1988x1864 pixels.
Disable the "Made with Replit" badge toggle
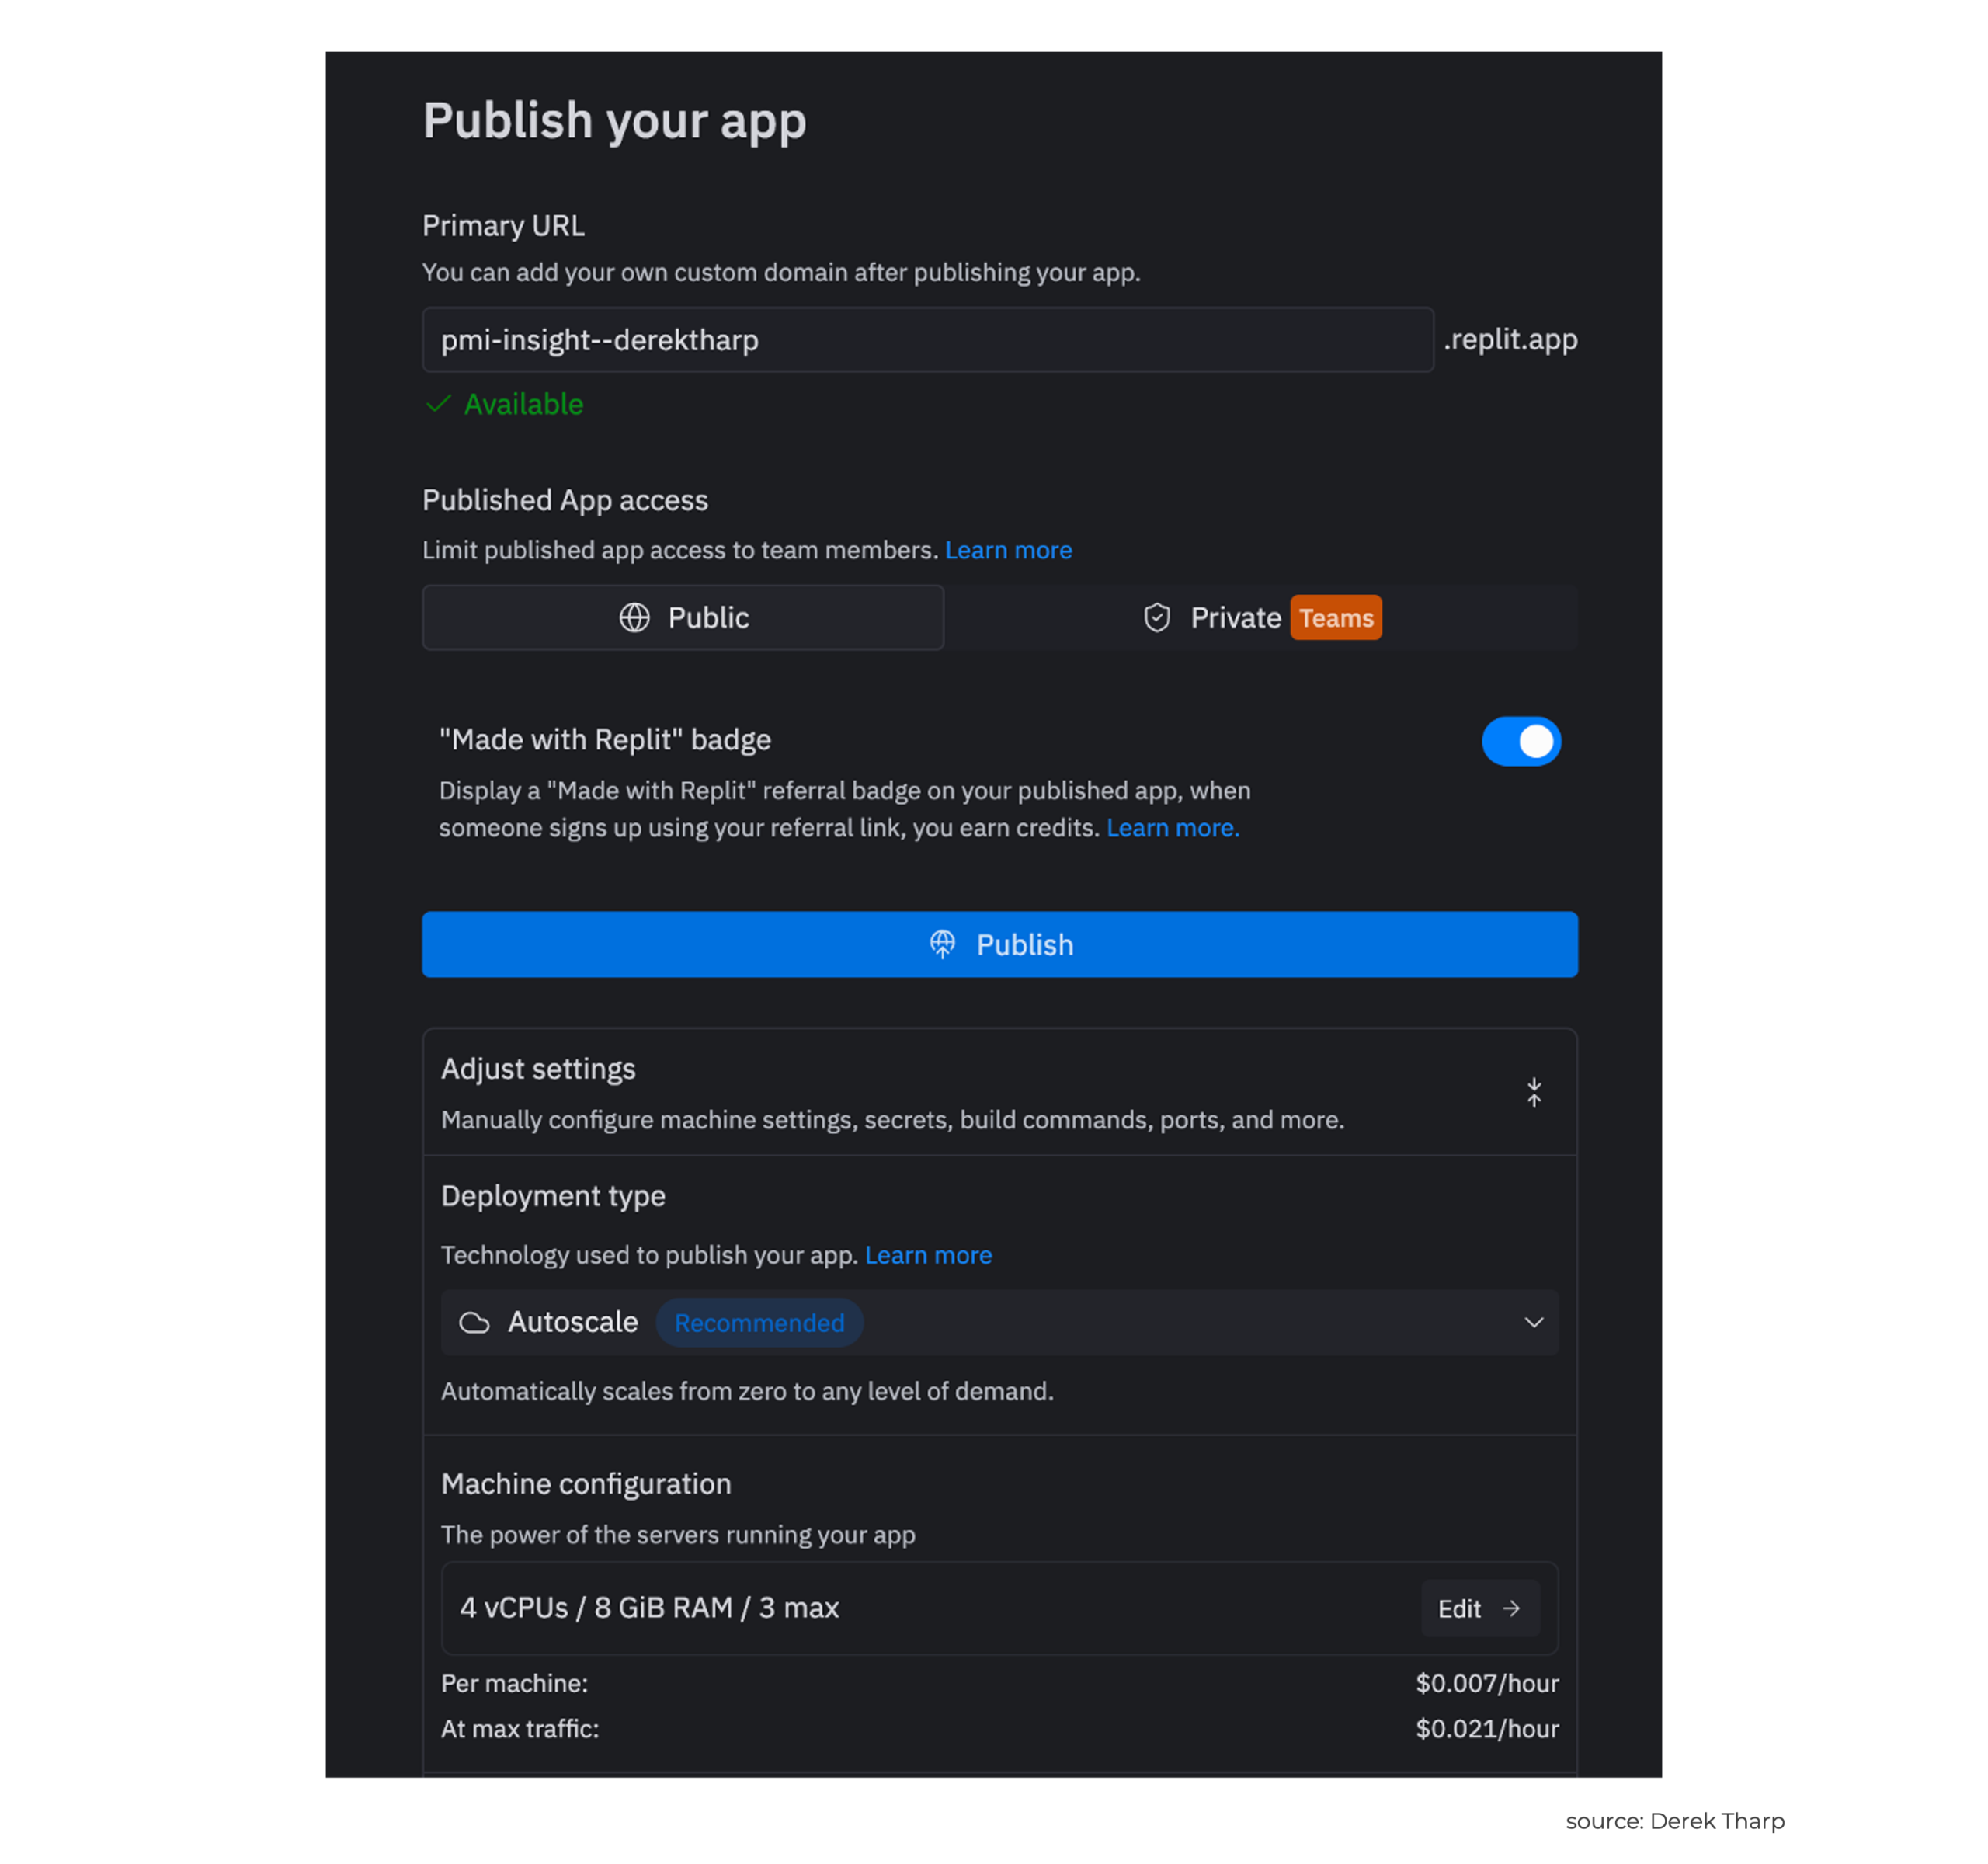[x=1520, y=741]
